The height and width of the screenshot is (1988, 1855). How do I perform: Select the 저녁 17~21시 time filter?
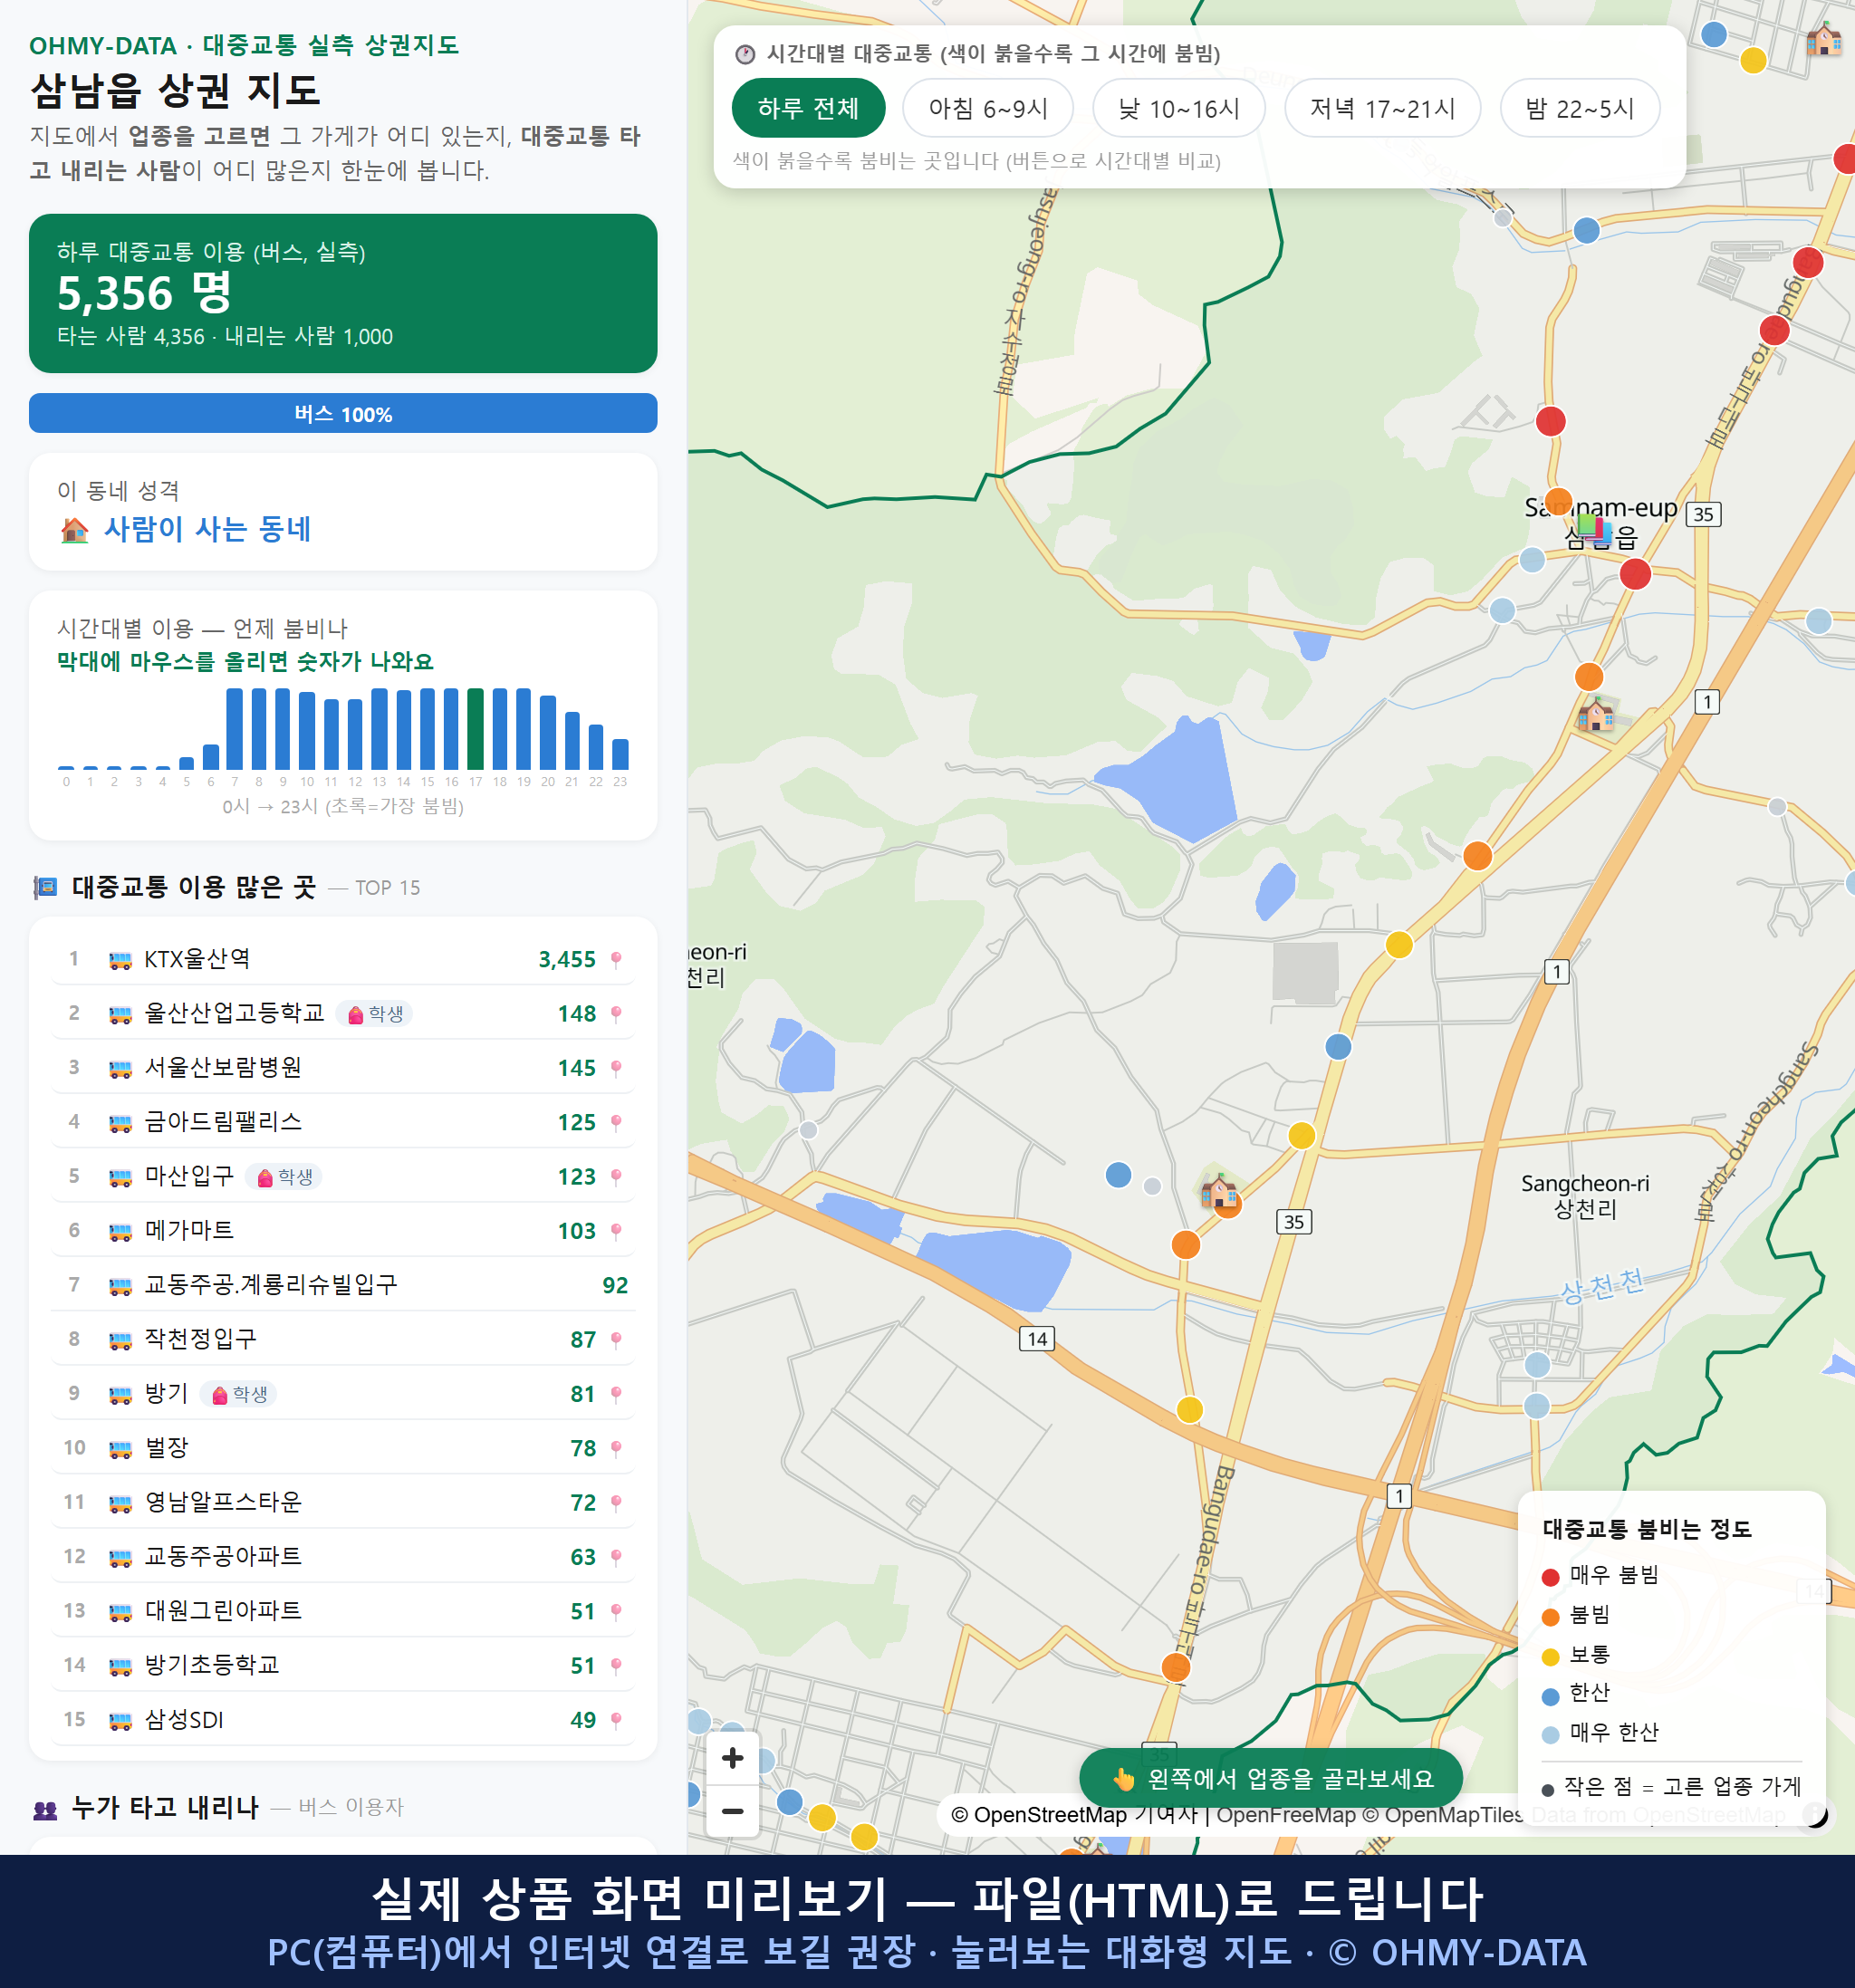[x=1382, y=108]
